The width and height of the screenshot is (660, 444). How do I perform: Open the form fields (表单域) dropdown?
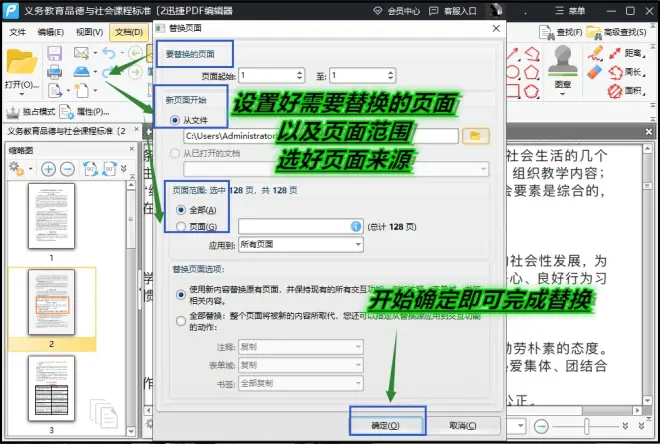pyautogui.click(x=301, y=365)
